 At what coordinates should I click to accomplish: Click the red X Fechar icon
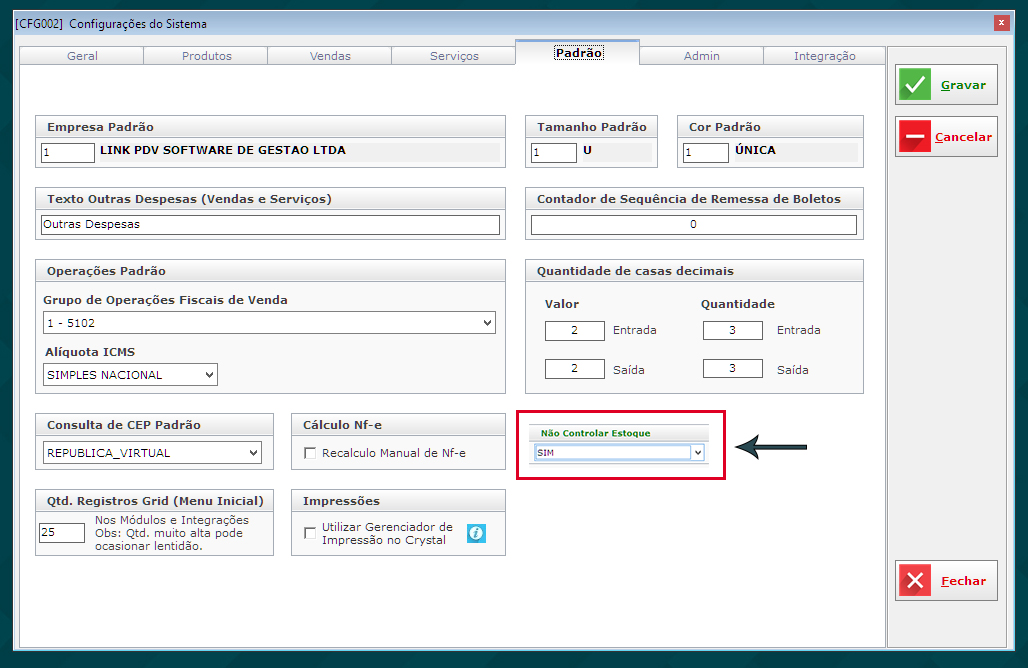[x=915, y=581]
